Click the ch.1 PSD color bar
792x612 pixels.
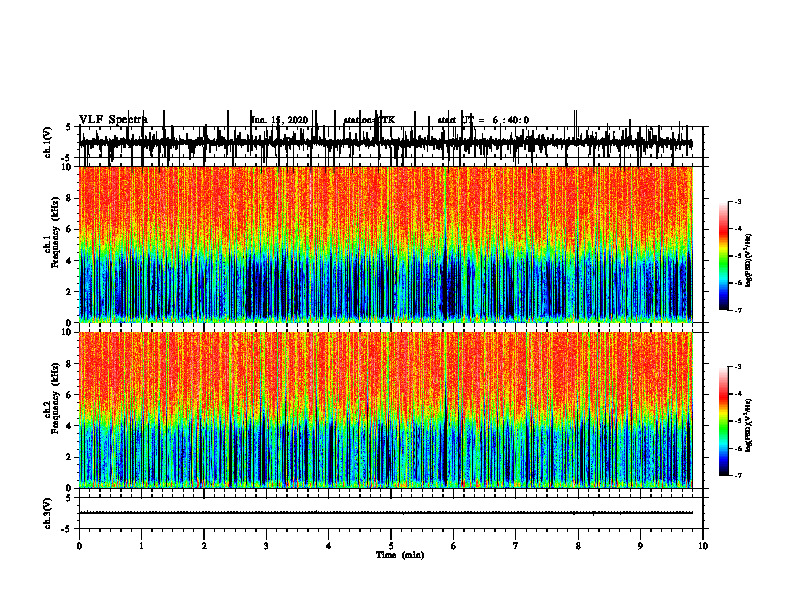coord(724,256)
